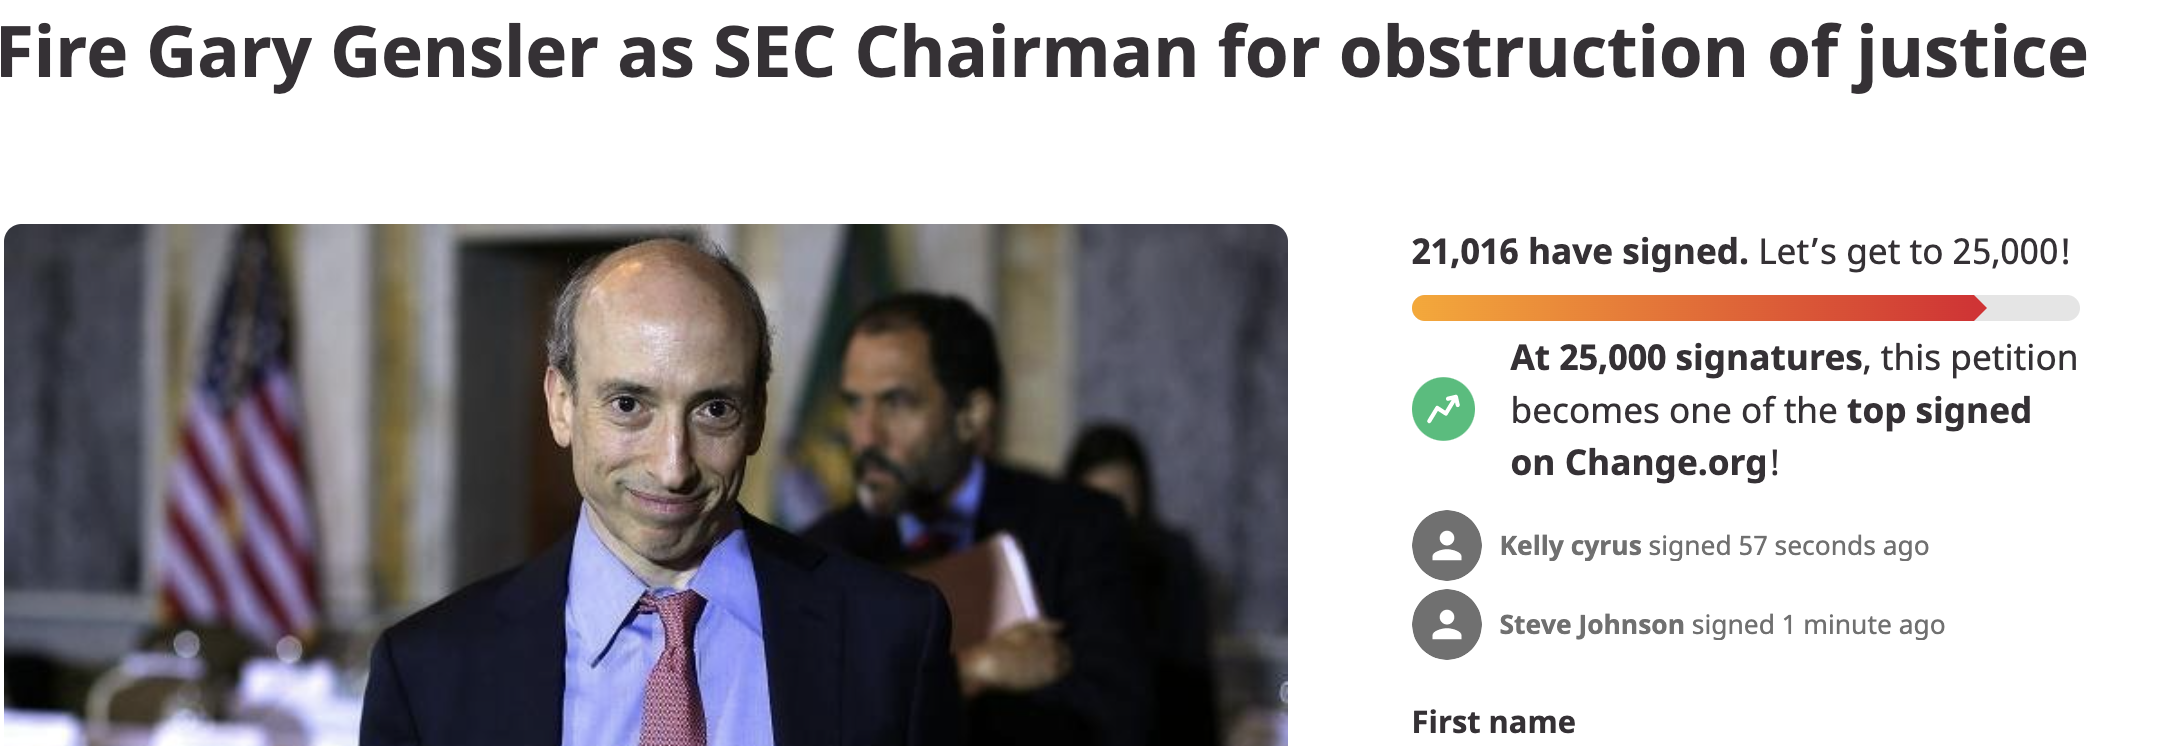Click the "top signed on Change.org" text
The width and height of the screenshot is (2158, 746).
pyautogui.click(x=1771, y=437)
